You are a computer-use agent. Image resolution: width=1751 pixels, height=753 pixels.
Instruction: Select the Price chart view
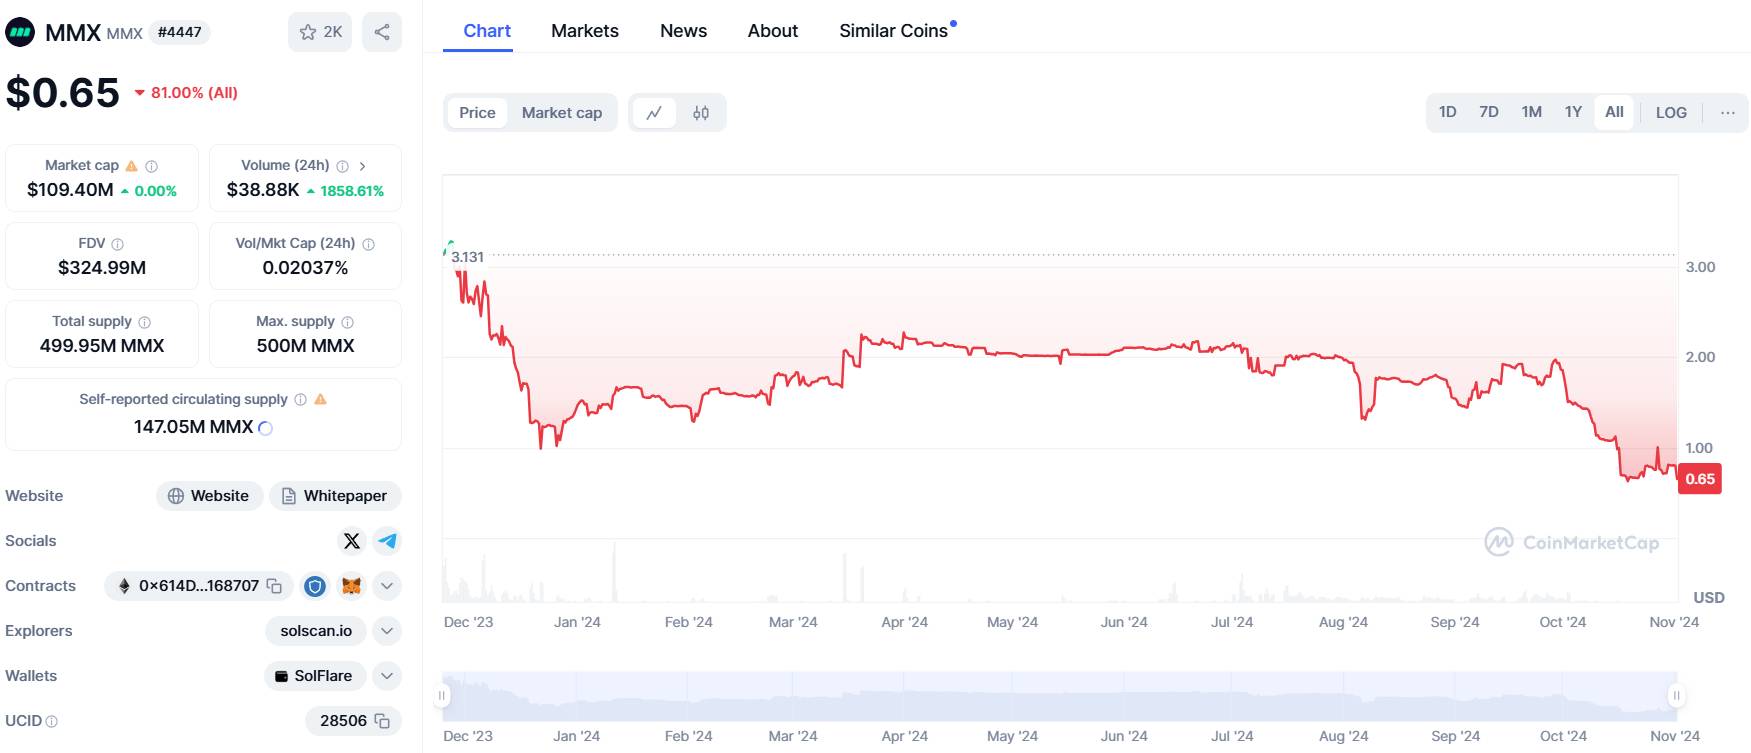[x=477, y=113]
